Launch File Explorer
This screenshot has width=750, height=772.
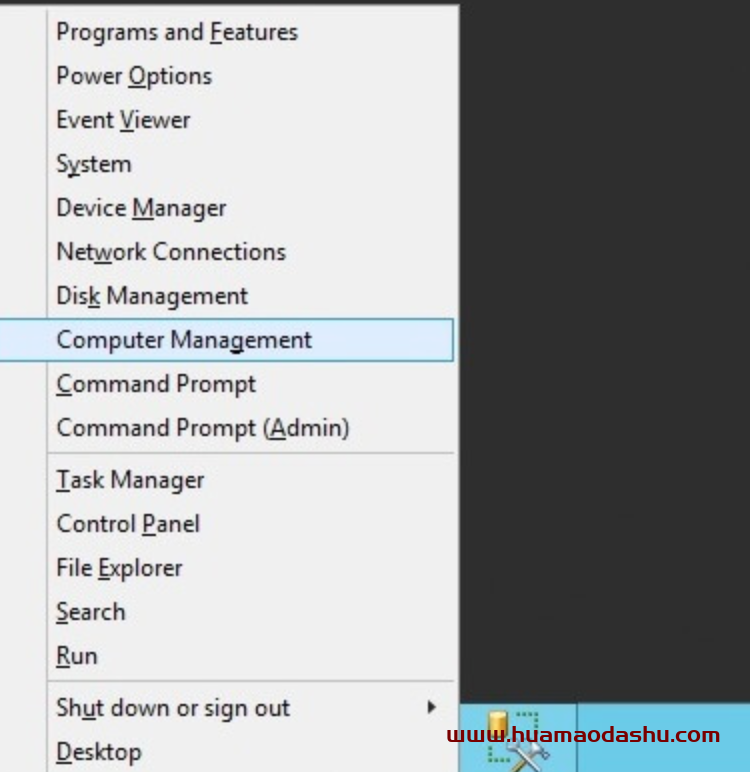tap(119, 568)
